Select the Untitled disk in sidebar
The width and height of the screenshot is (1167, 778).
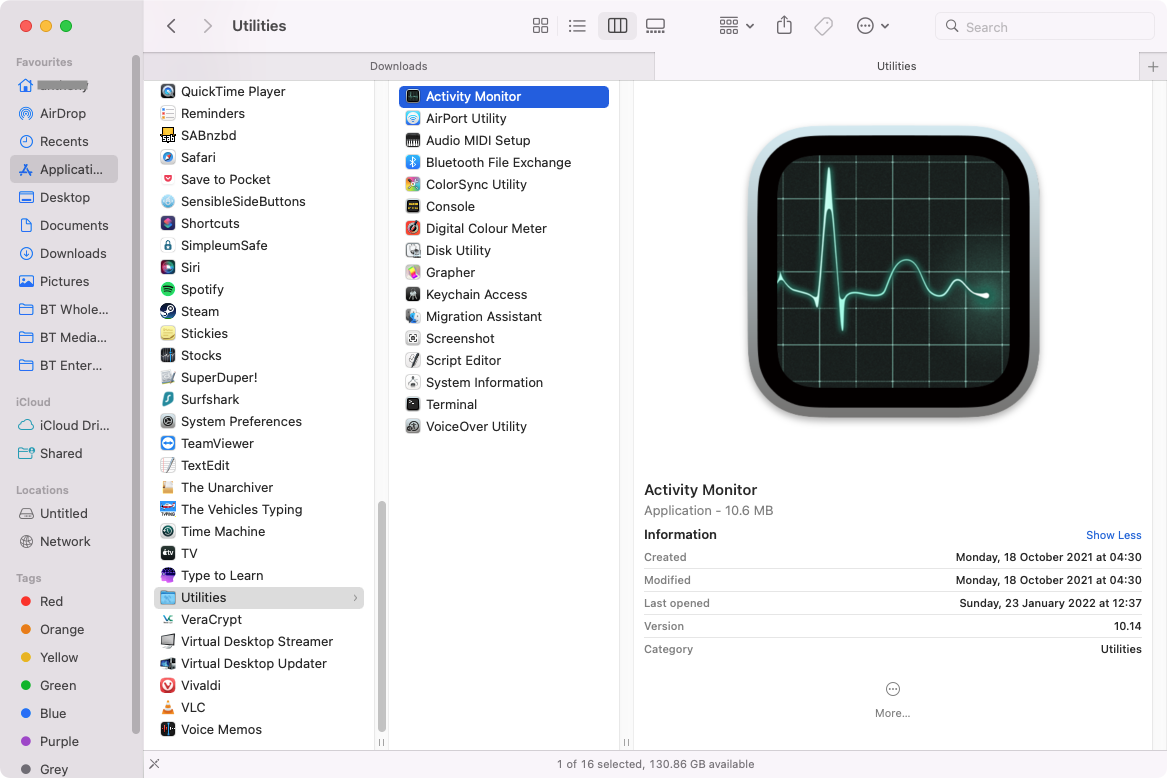[x=64, y=514]
